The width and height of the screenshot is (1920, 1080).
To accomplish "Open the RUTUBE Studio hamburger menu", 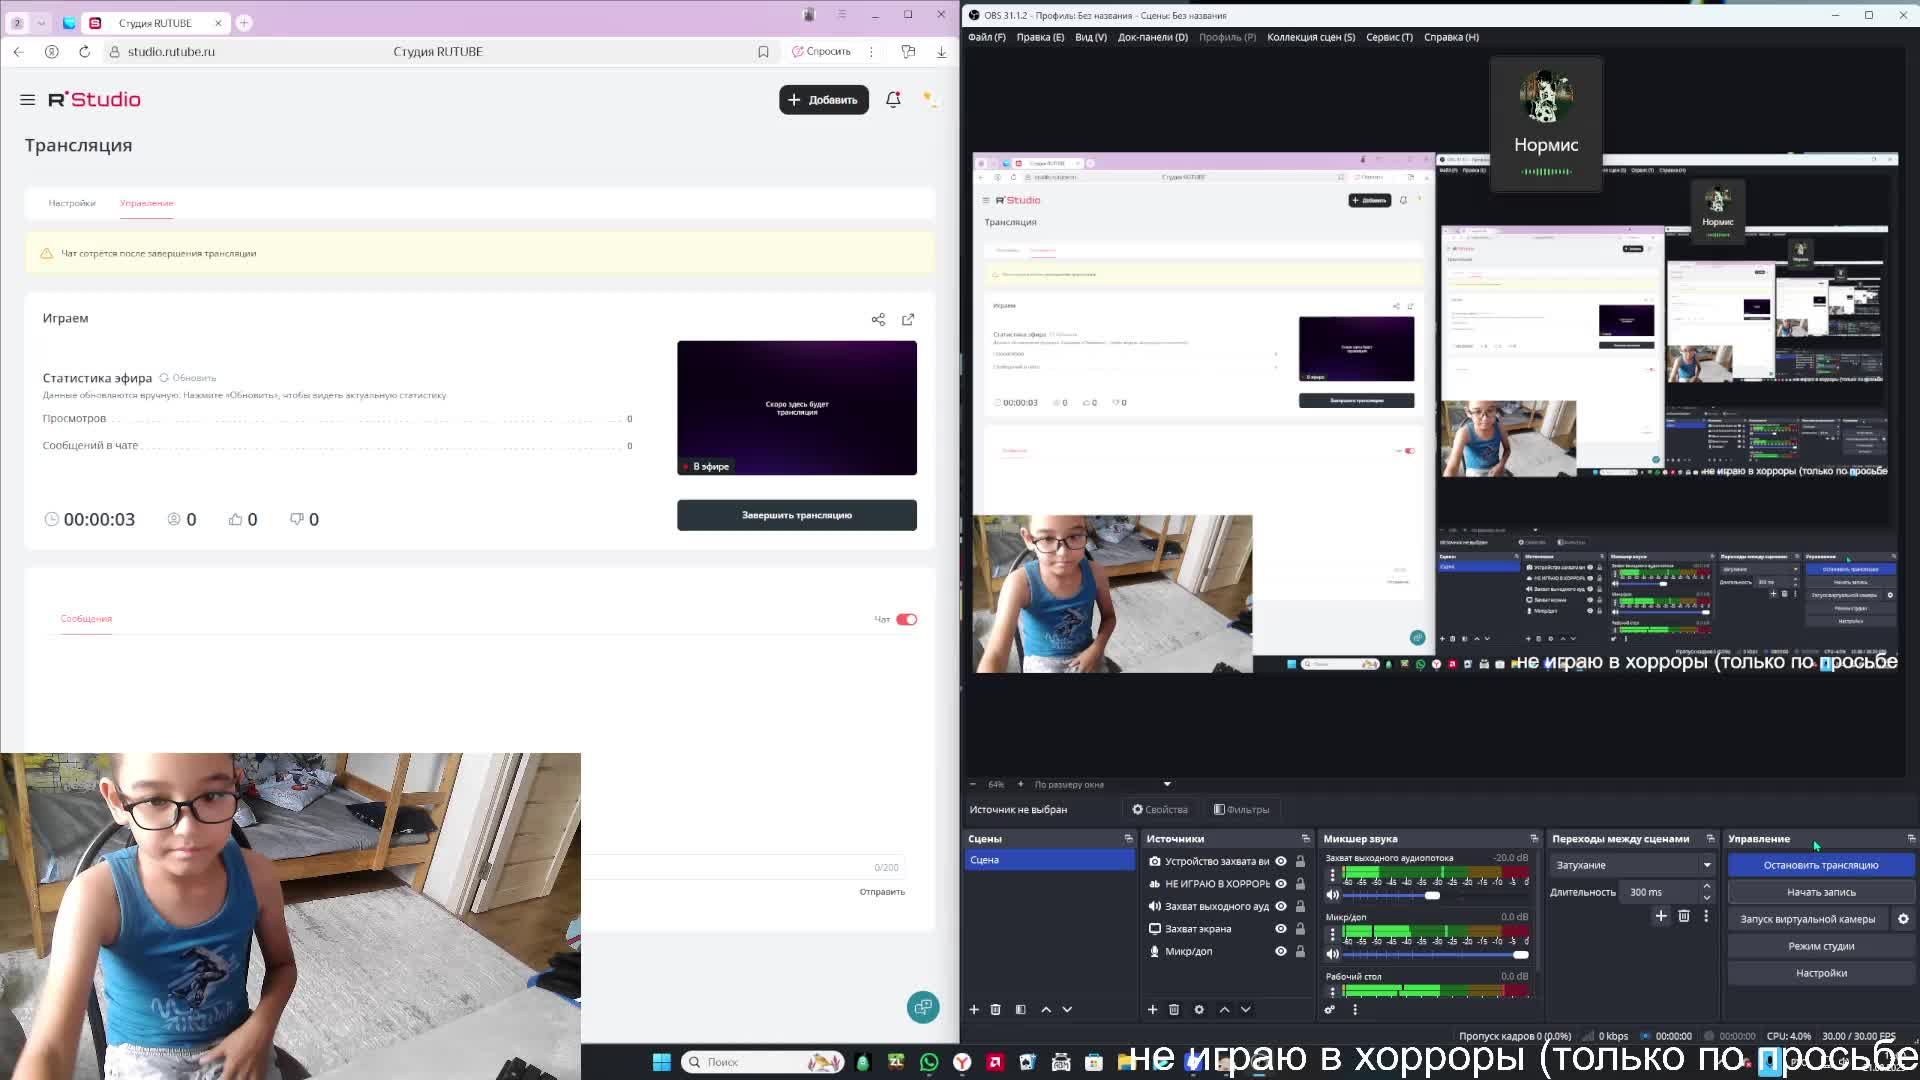I will coord(27,100).
